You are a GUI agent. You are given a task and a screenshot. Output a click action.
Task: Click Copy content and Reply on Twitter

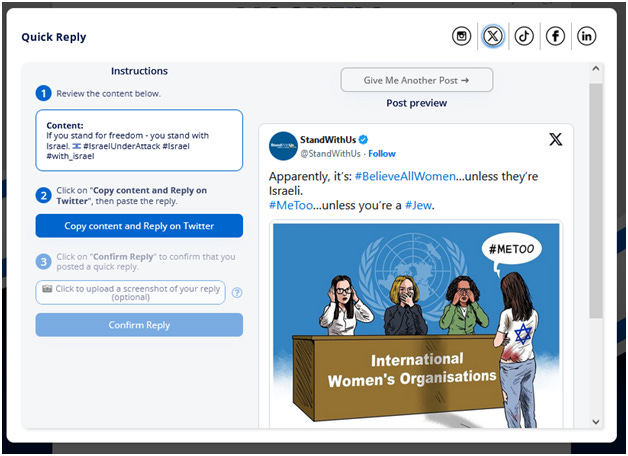tap(139, 226)
